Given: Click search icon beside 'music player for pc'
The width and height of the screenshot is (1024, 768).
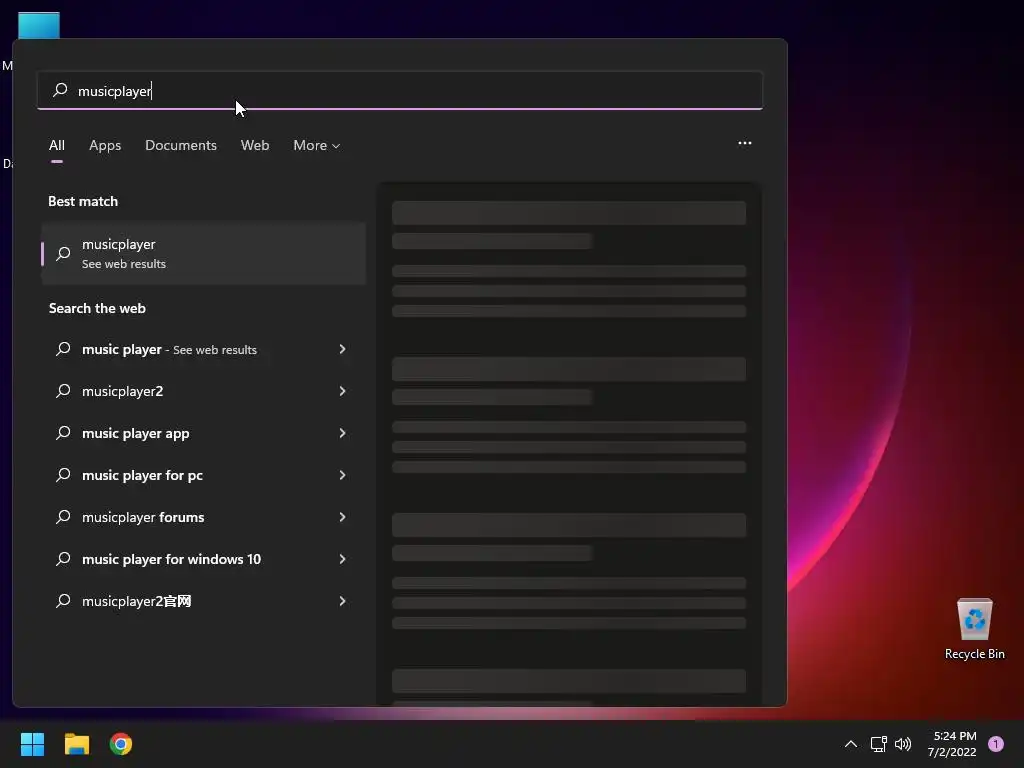Looking at the screenshot, I should tap(63, 475).
